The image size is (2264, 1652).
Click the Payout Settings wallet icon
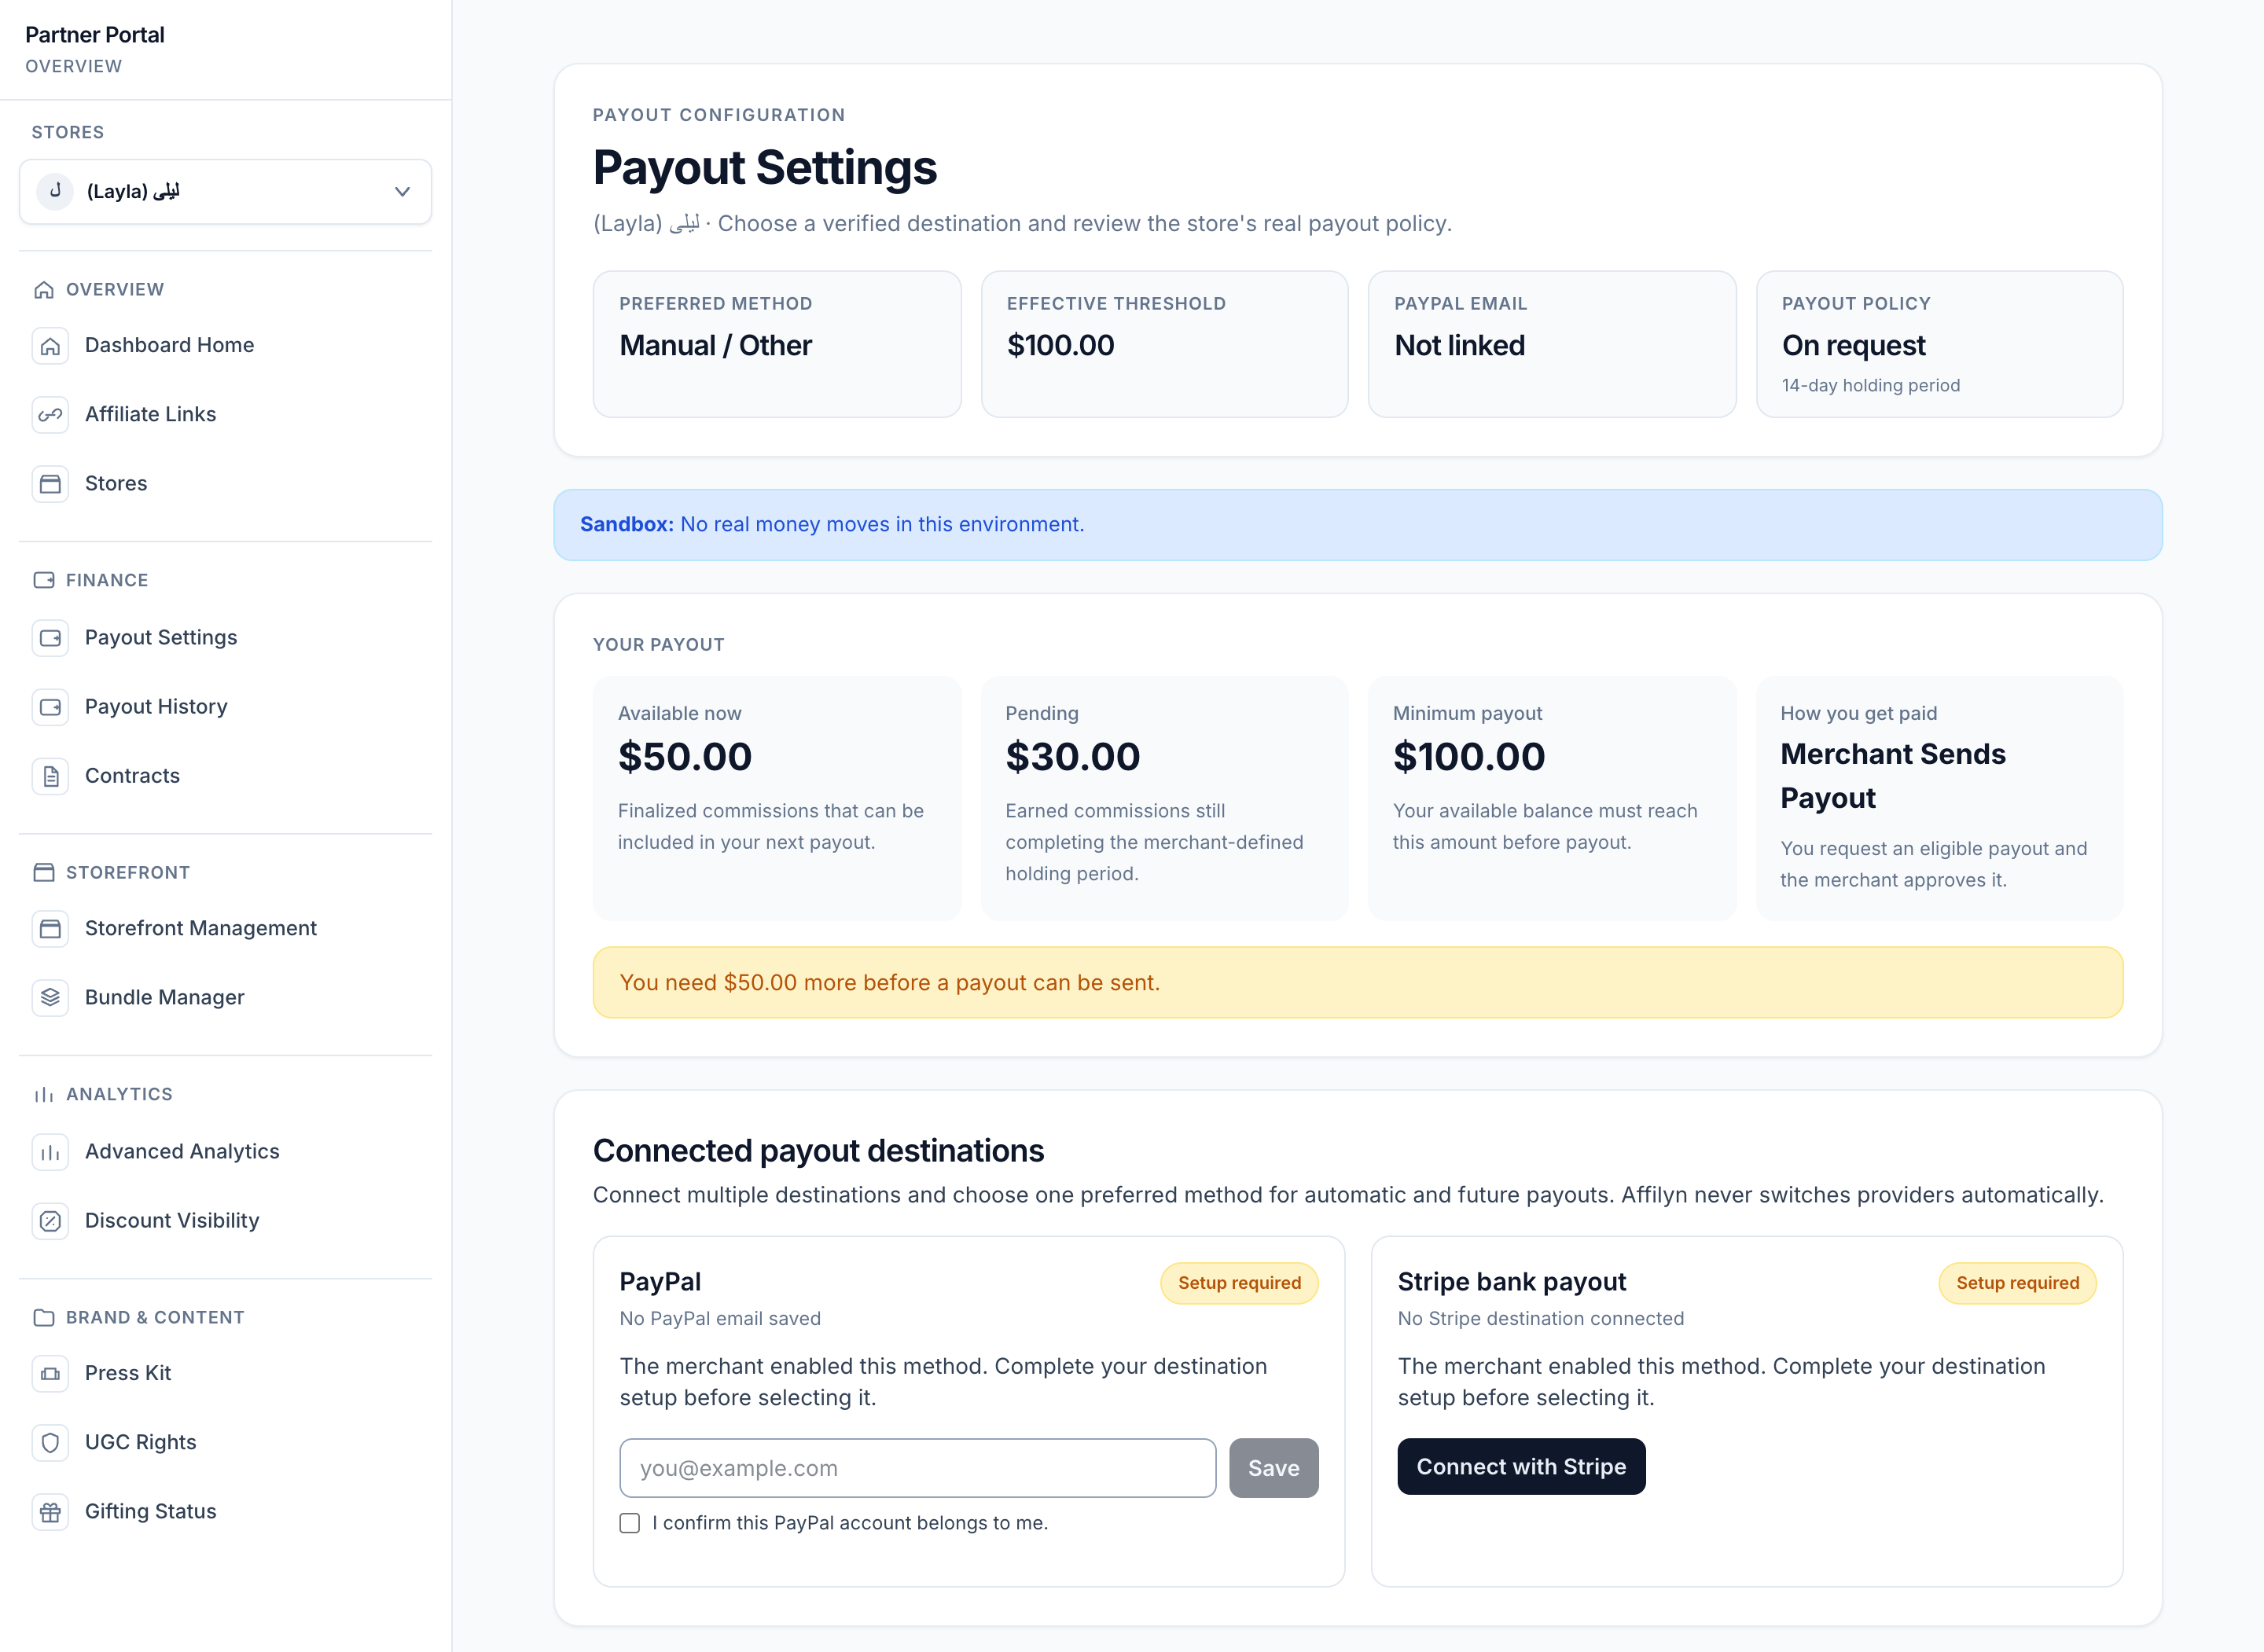[x=50, y=638]
